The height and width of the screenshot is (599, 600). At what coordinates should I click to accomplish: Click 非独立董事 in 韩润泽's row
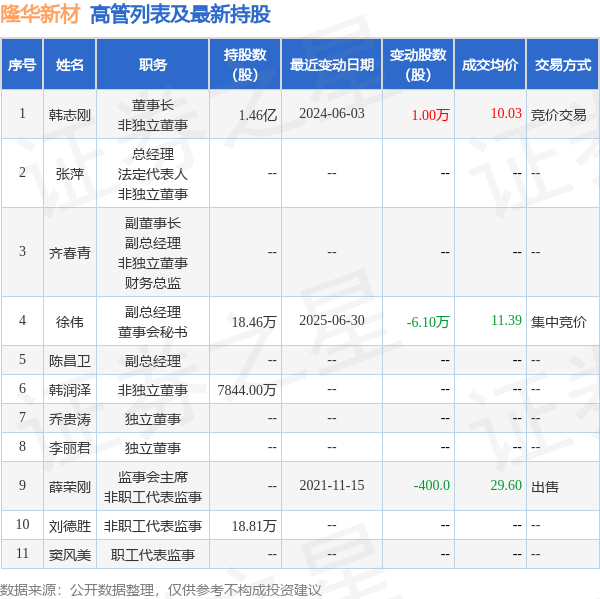tap(153, 390)
